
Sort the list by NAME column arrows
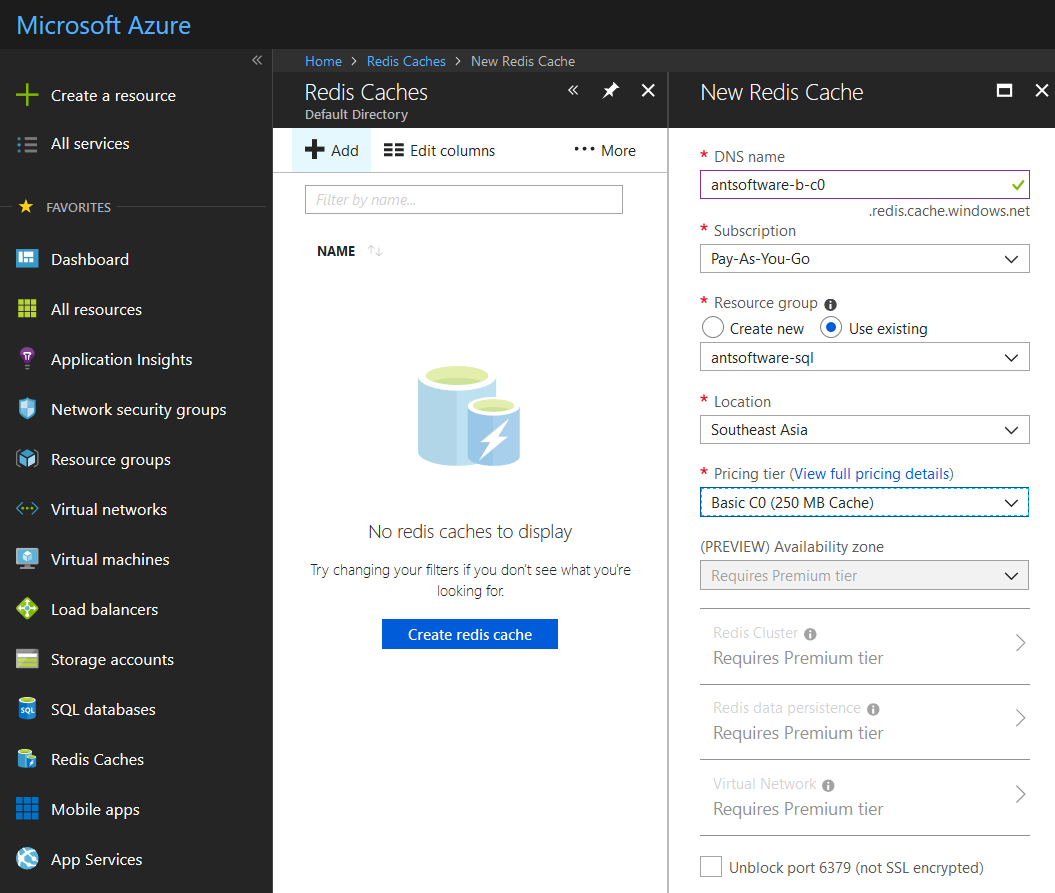coord(375,251)
